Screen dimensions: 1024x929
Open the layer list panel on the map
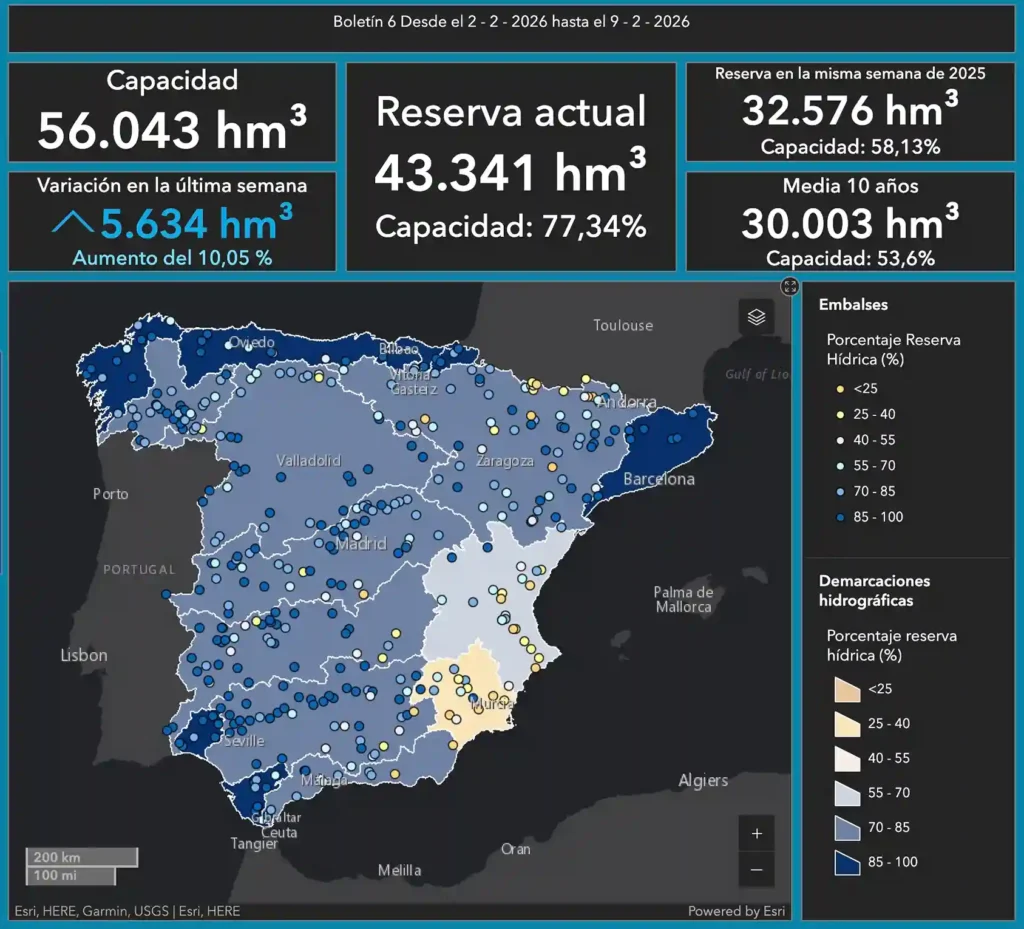click(x=757, y=318)
